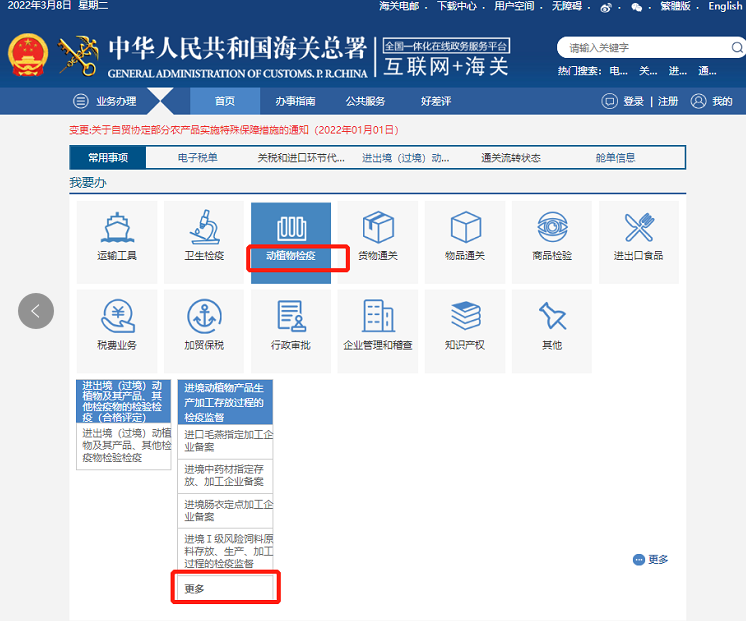The image size is (746, 621).
Task: Open the 企业管理和稽查 building icon tile
Action: (378, 331)
